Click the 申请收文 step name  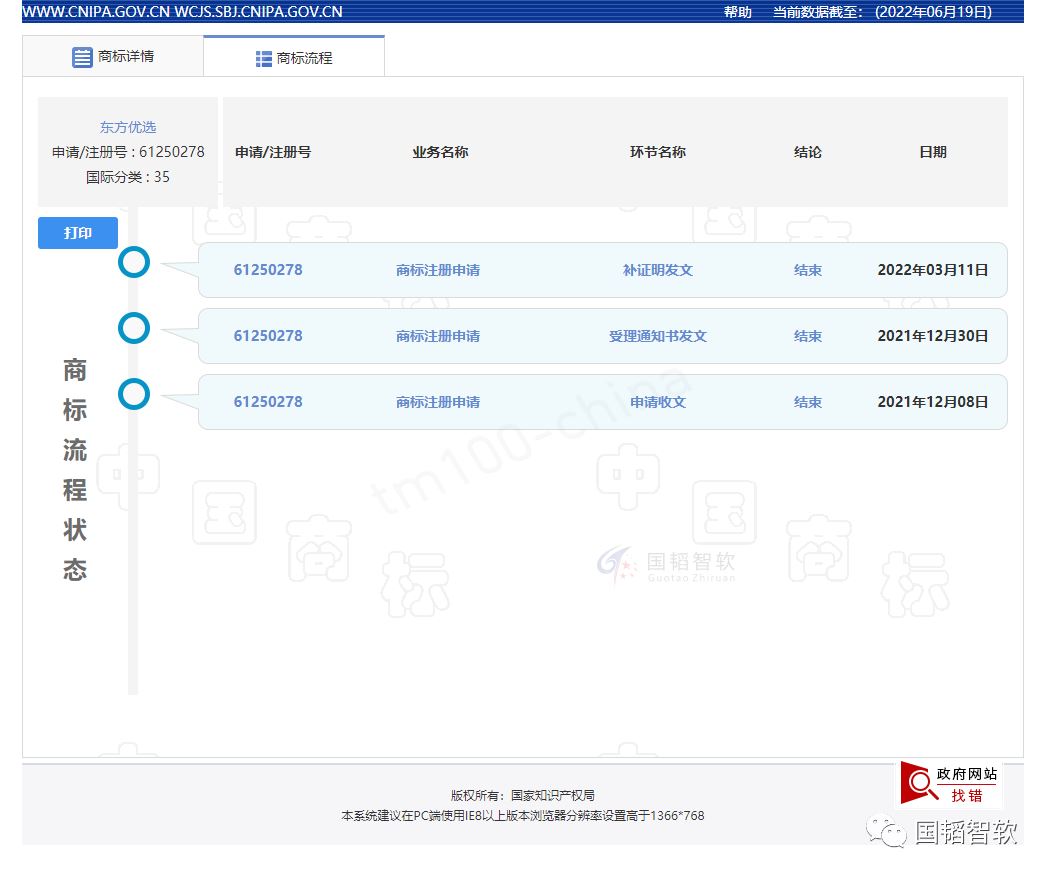(658, 401)
